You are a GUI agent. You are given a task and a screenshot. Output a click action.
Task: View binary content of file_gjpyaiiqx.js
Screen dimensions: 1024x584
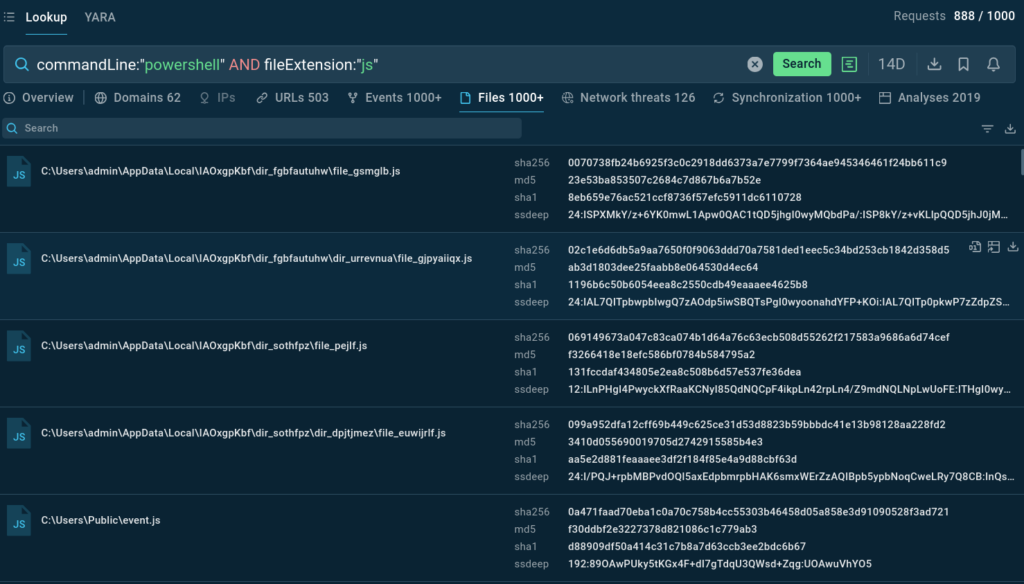[x=975, y=247]
